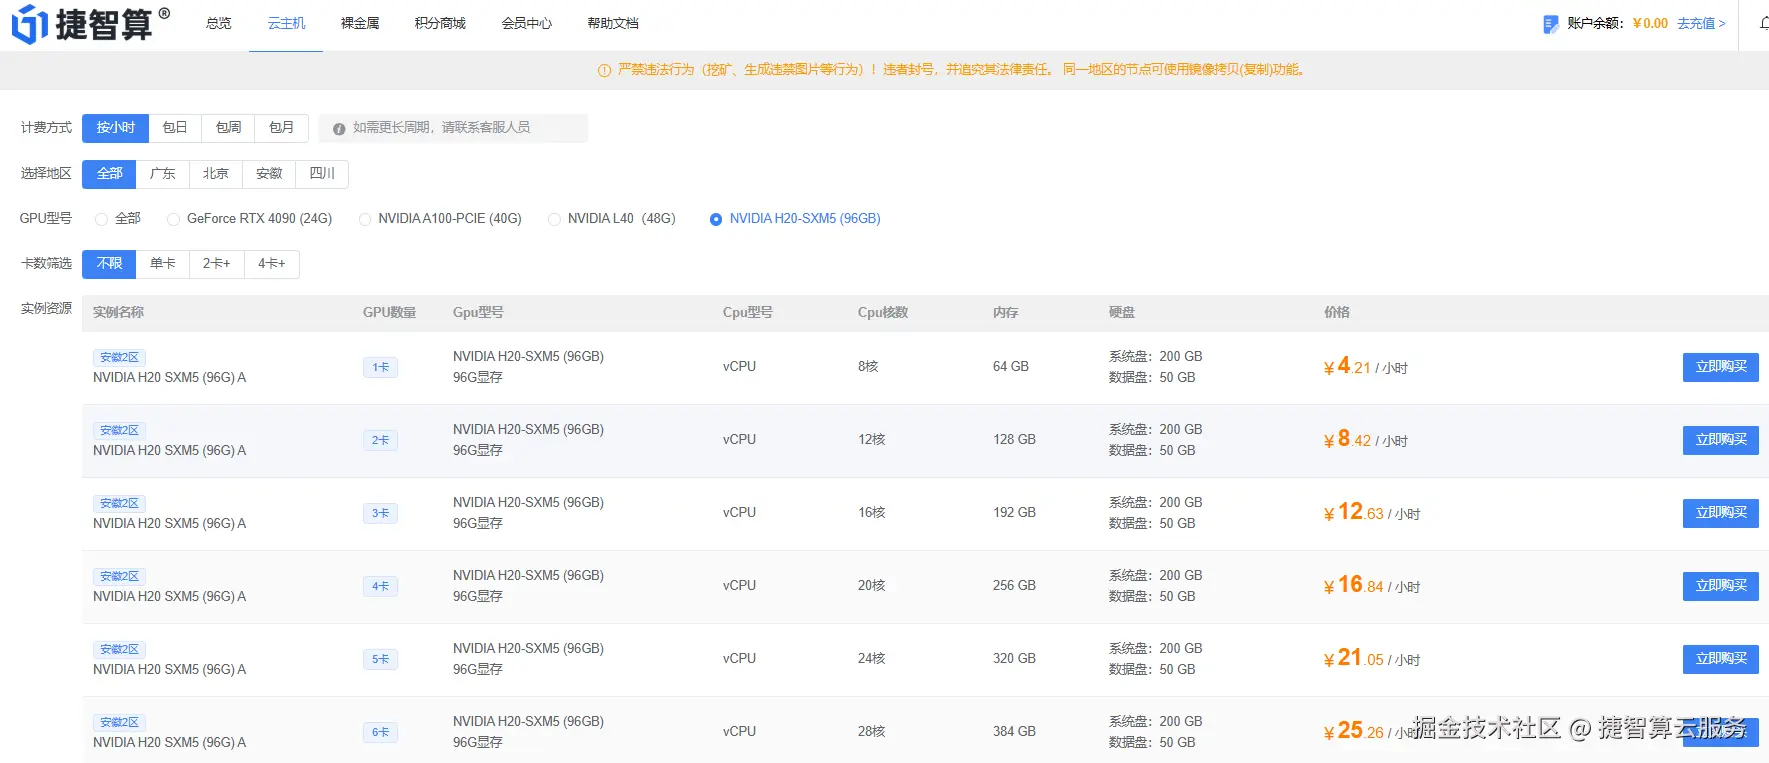Screen dimensions: 1769x763
Task: Go to 裸金属 page
Action: point(360,23)
